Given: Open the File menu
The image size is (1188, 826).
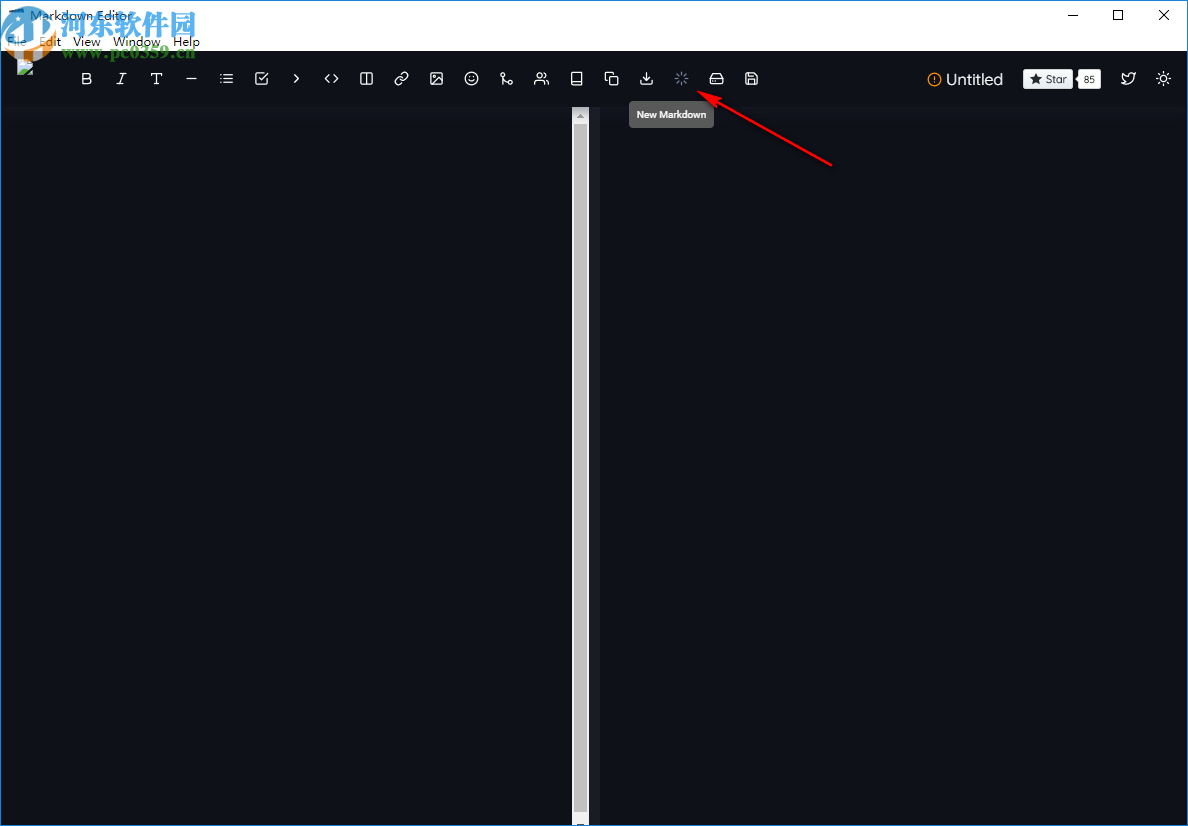Looking at the screenshot, I should tap(16, 41).
